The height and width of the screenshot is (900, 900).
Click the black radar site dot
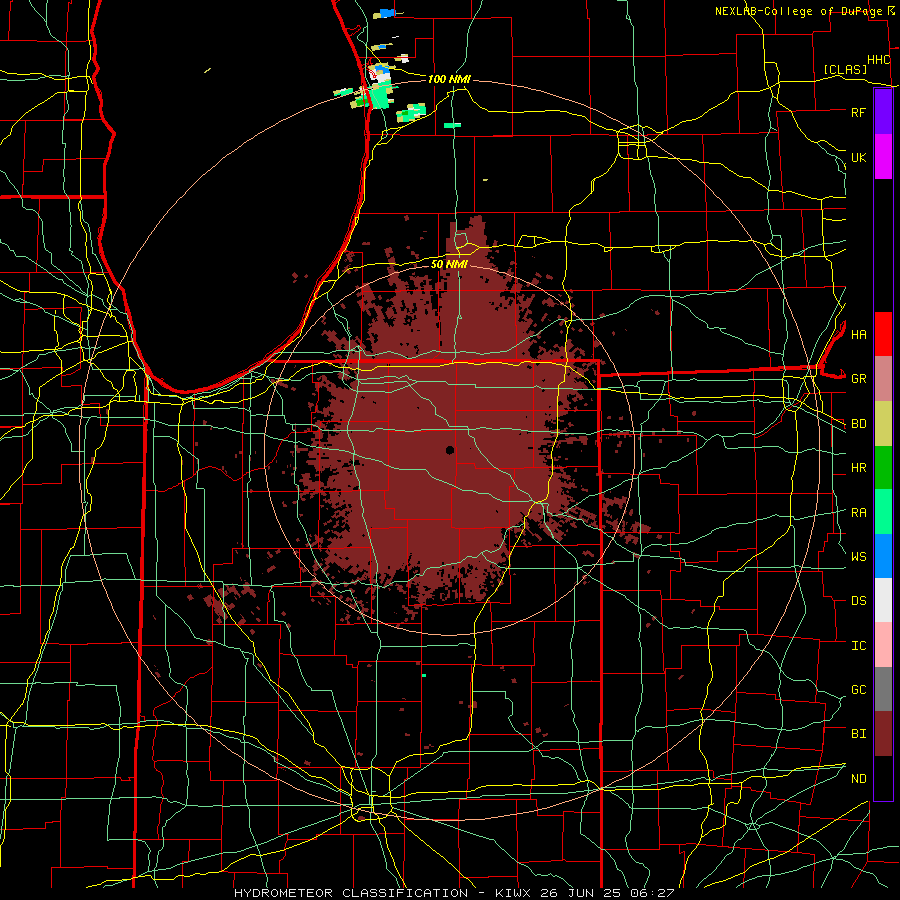[x=450, y=450]
